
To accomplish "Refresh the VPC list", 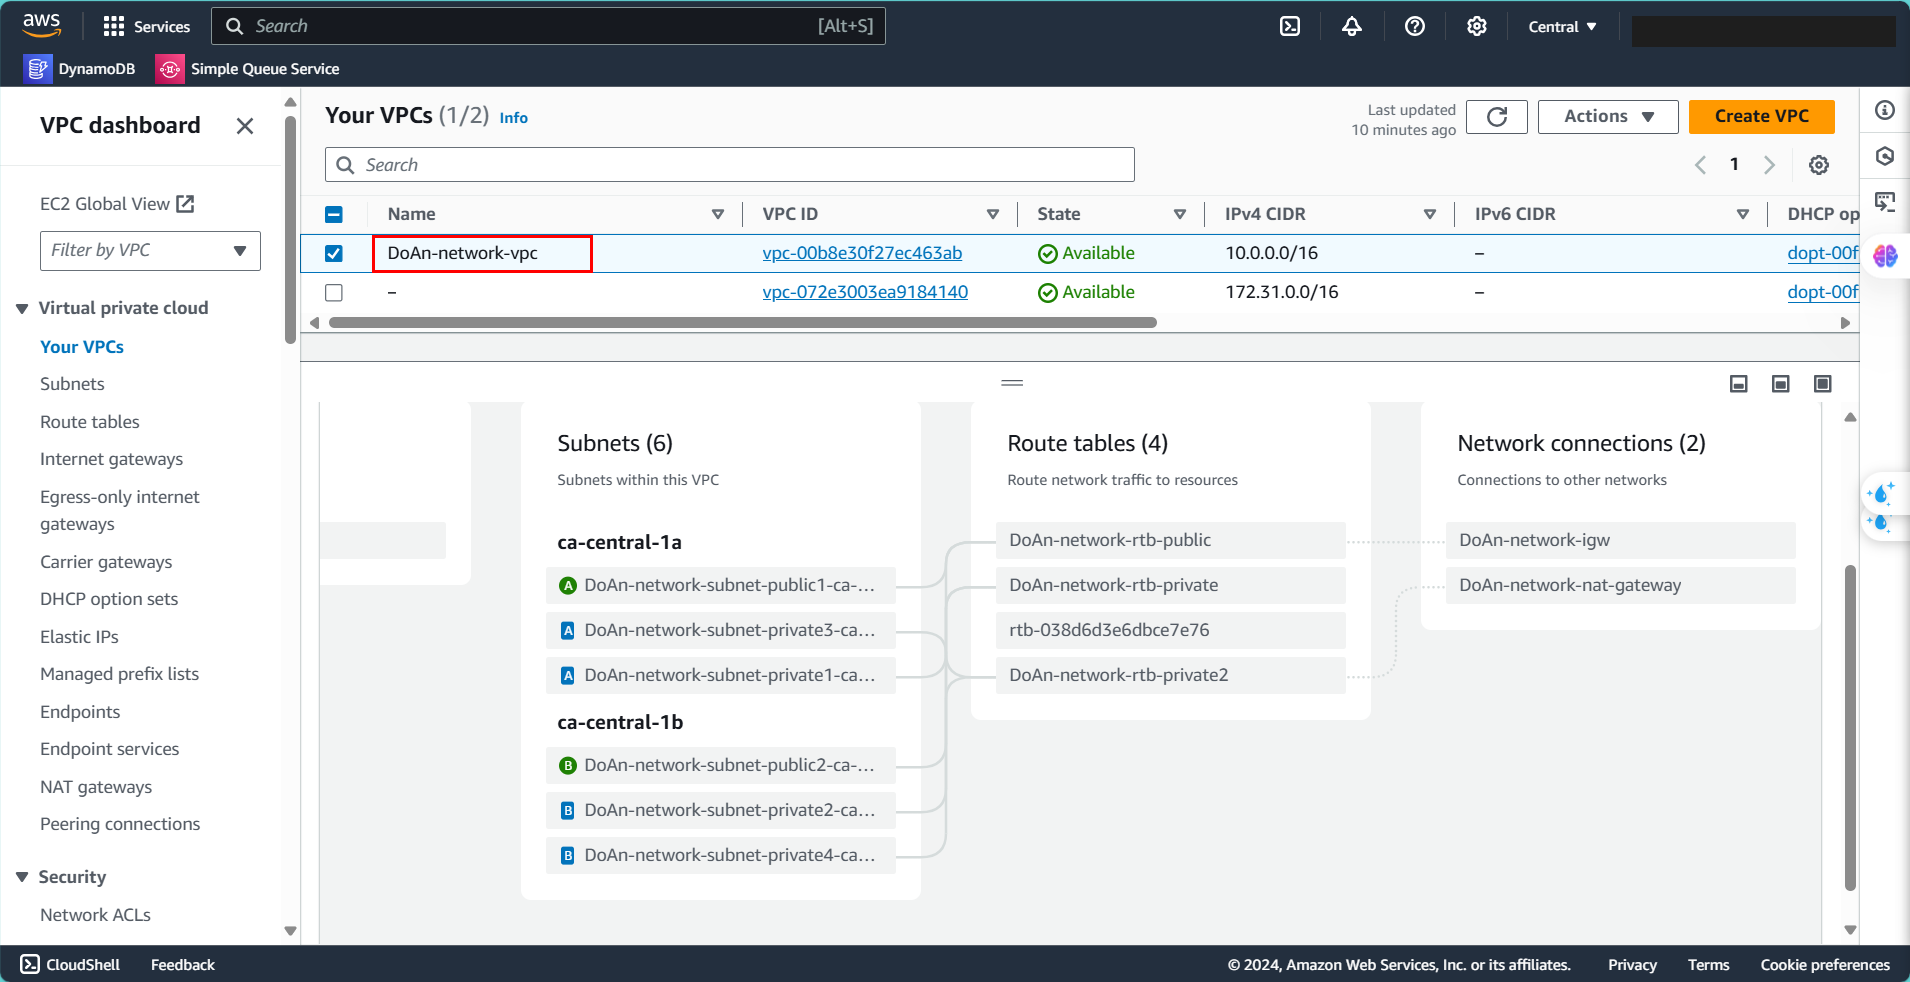I will pyautogui.click(x=1496, y=117).
